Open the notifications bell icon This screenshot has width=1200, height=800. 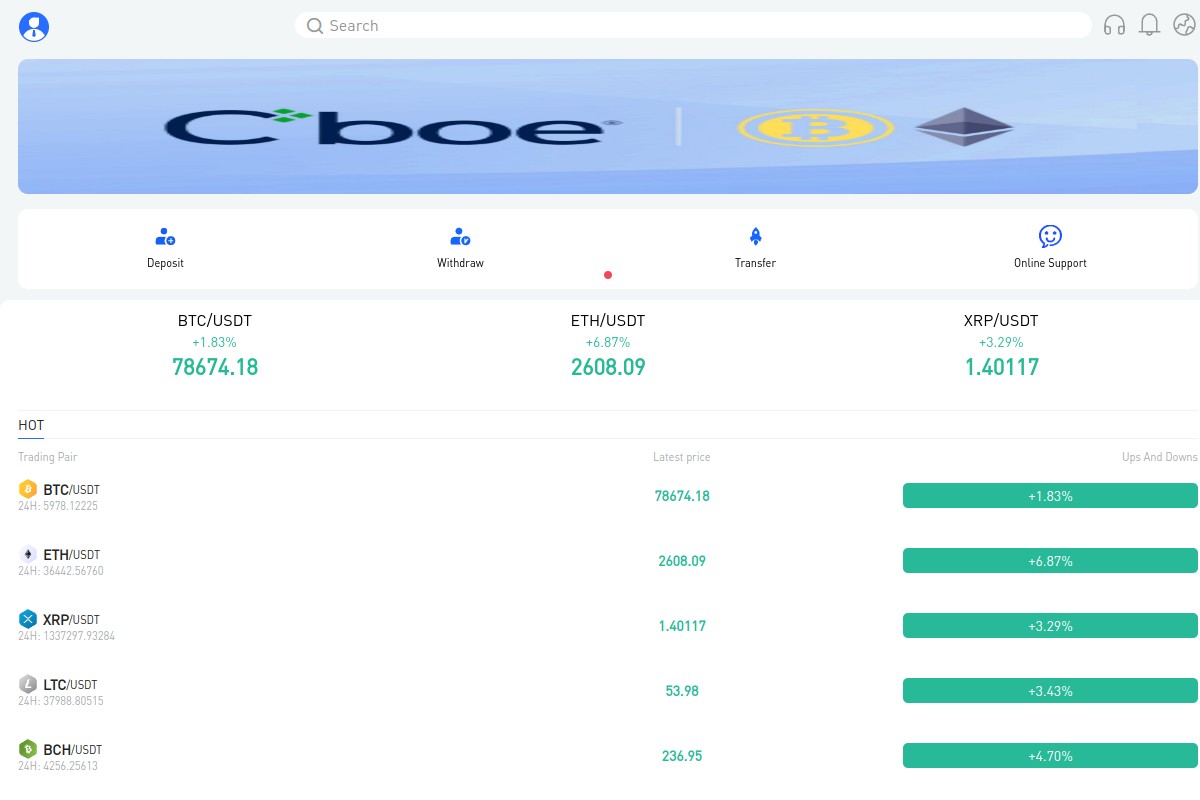coord(1150,25)
